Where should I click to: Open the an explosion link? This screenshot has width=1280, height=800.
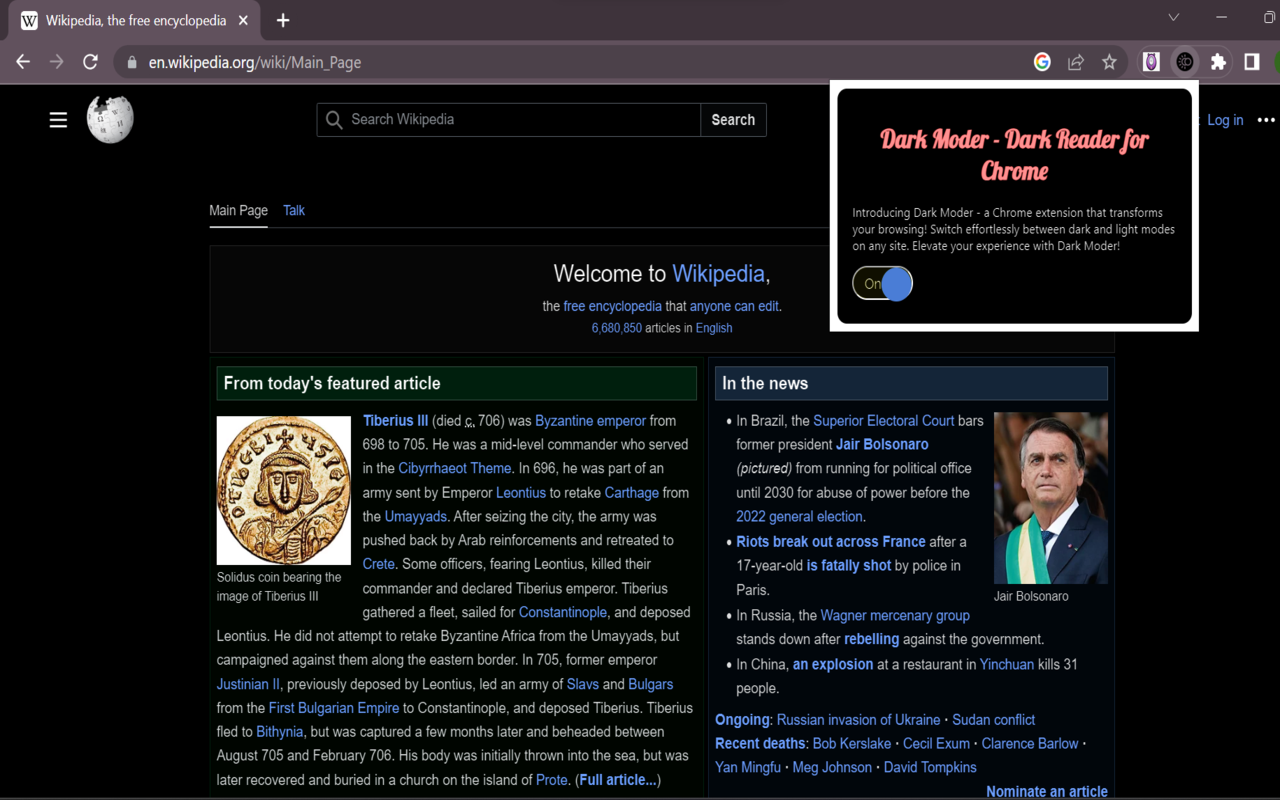pos(833,664)
